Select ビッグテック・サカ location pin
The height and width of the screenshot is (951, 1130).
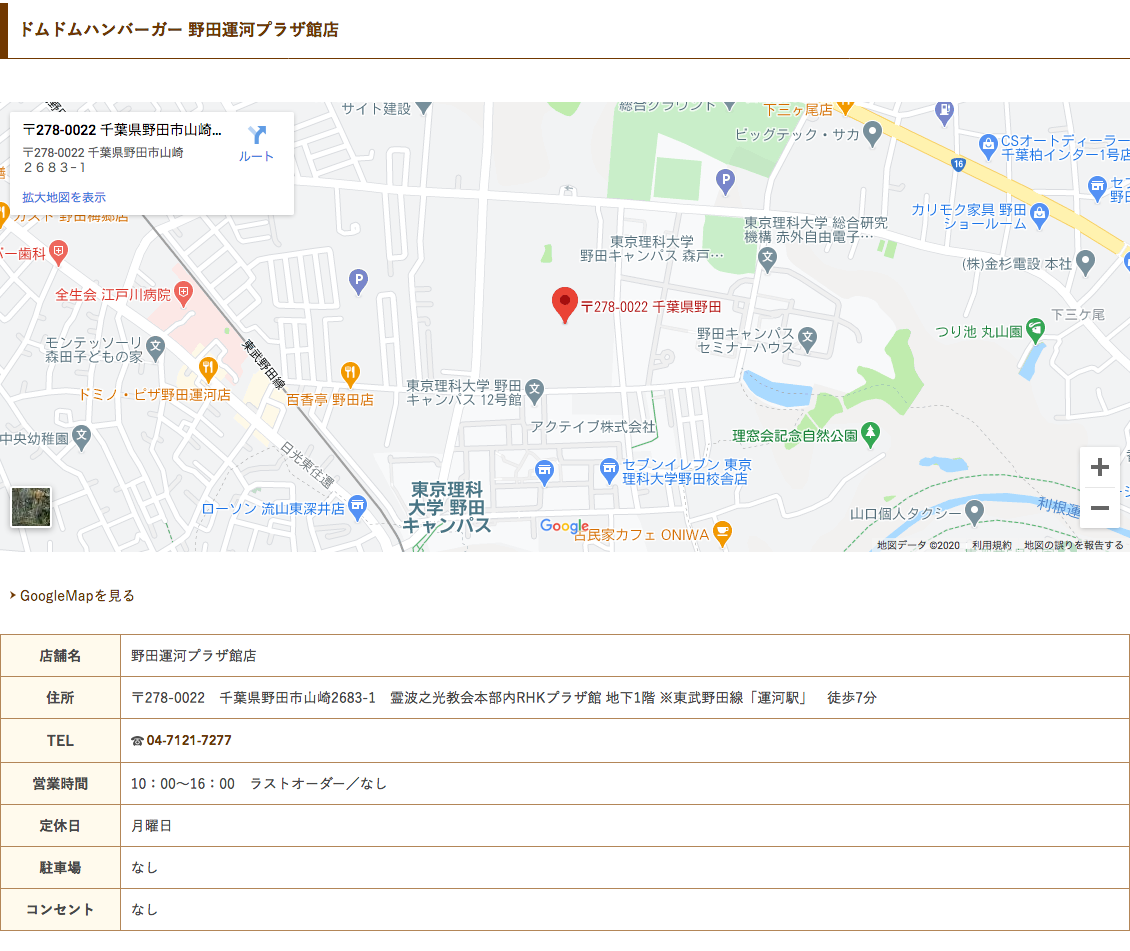point(873,133)
